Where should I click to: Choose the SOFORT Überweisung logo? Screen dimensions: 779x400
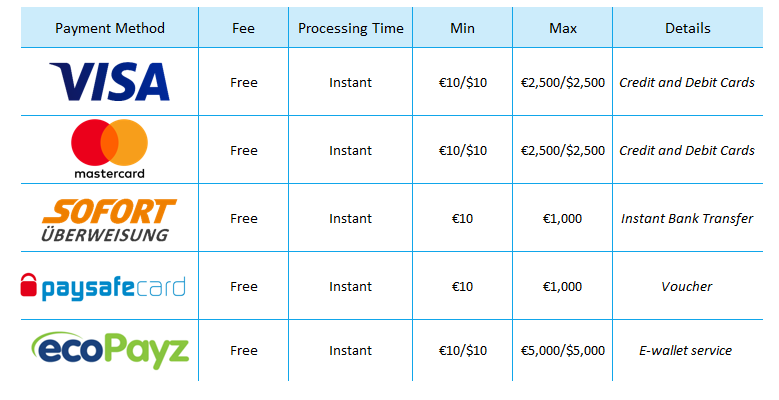pos(109,220)
